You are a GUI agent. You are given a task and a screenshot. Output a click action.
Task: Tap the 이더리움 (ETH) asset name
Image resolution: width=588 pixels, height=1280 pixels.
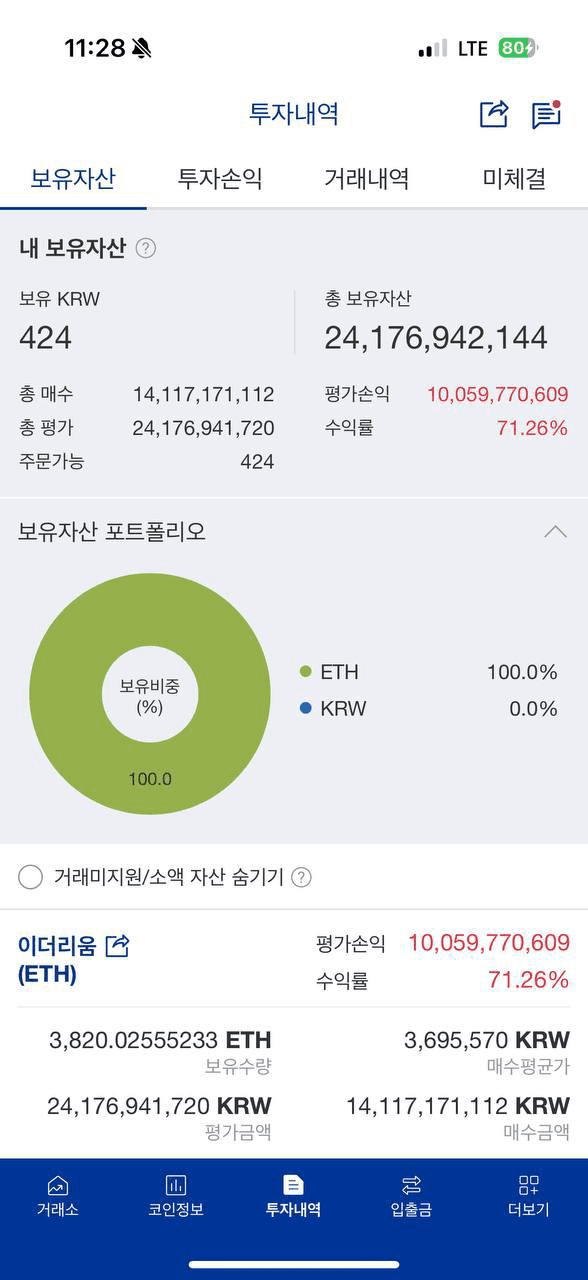[x=59, y=959]
